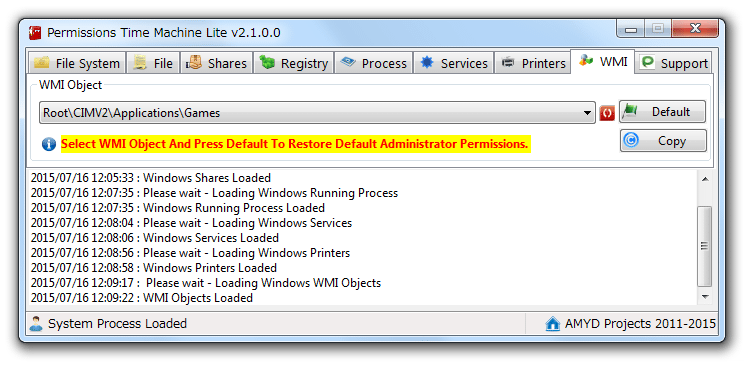Switch to the File tab
Viewport: 747px width, 366px height.
click(152, 63)
